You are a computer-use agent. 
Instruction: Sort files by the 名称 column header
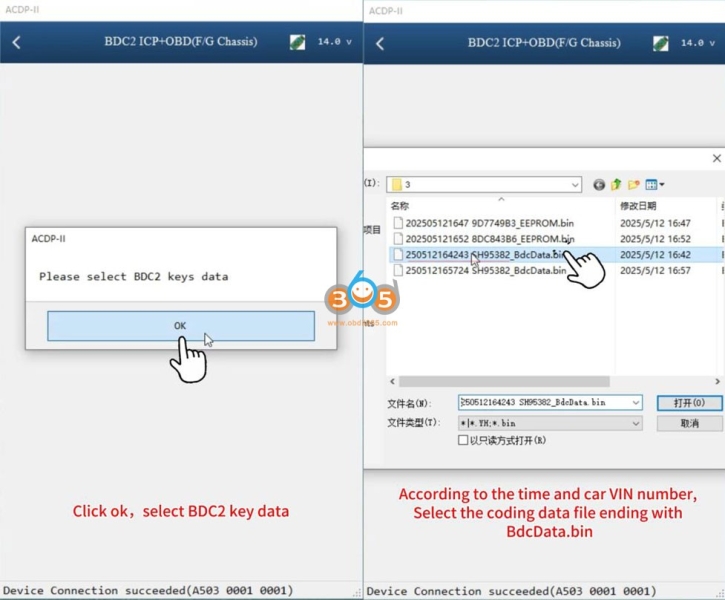(400, 206)
